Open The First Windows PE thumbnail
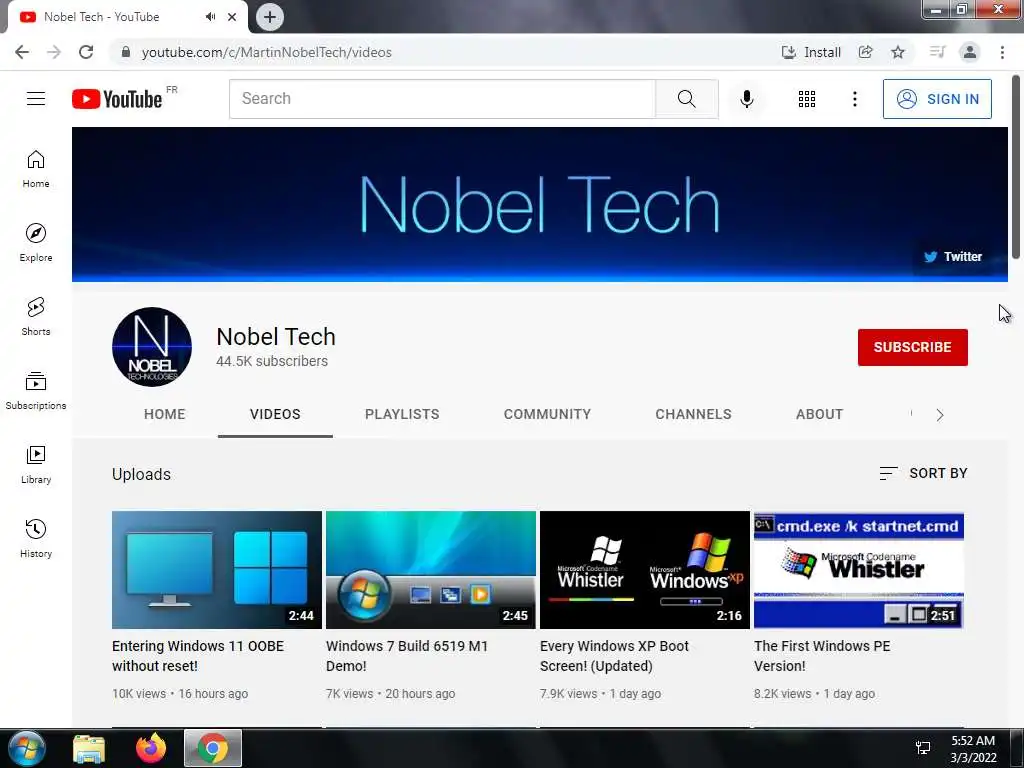This screenshot has height=768, width=1024. (x=858, y=569)
